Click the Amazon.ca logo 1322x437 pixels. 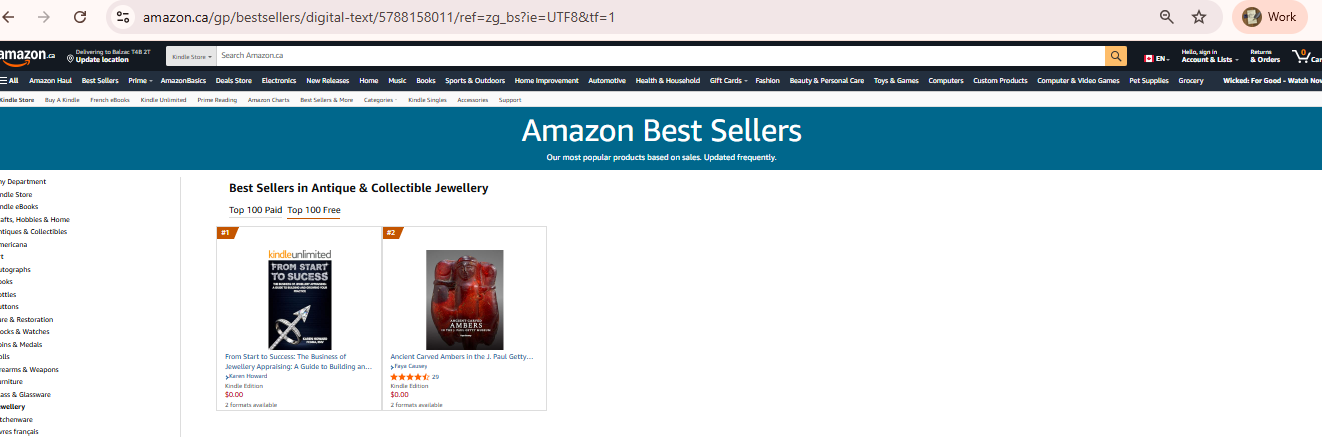(x=27, y=56)
